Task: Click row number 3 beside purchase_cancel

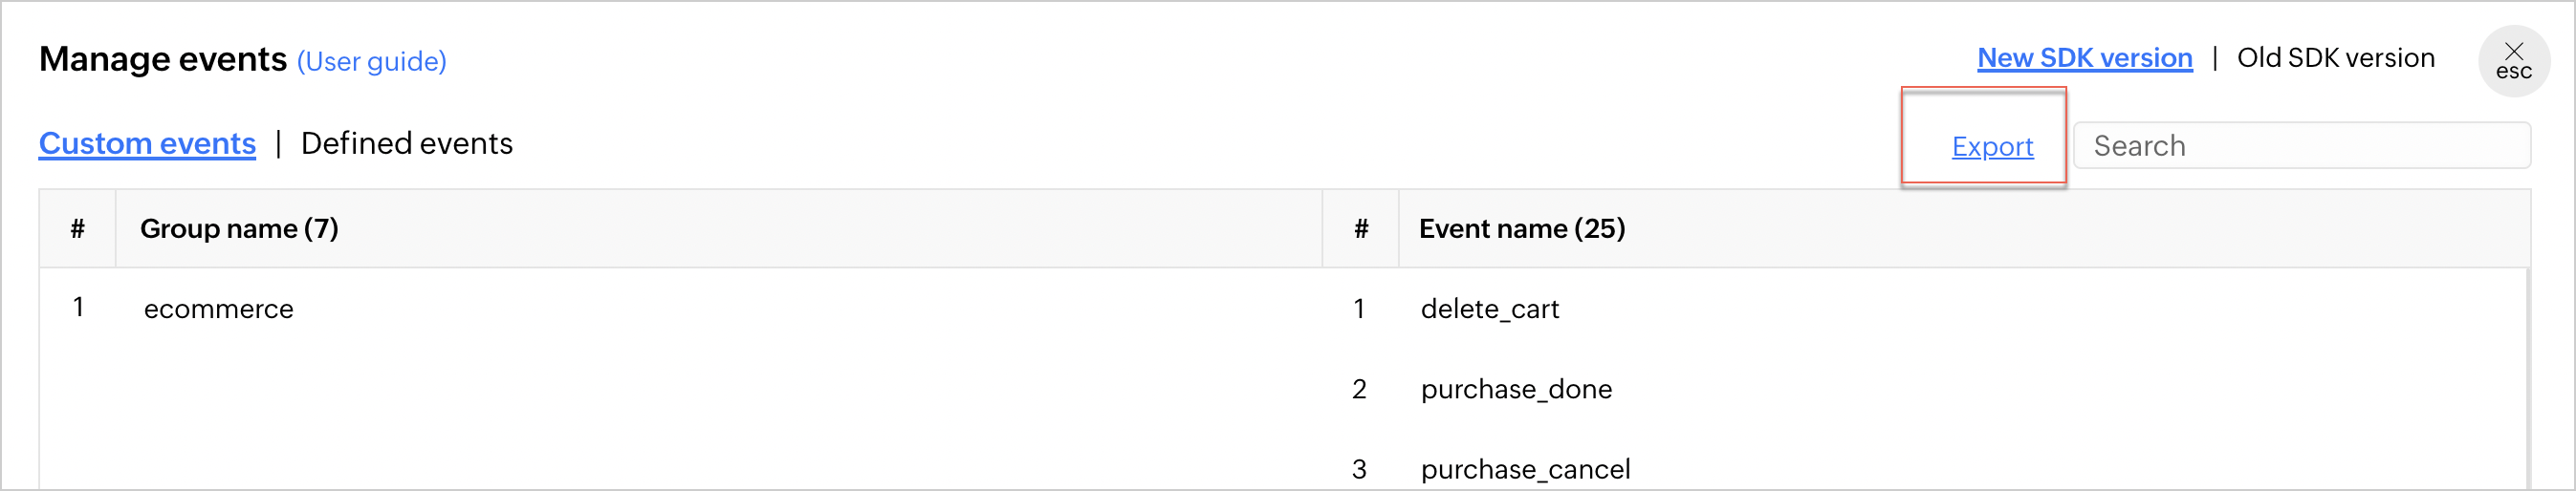Action: pos(1359,469)
